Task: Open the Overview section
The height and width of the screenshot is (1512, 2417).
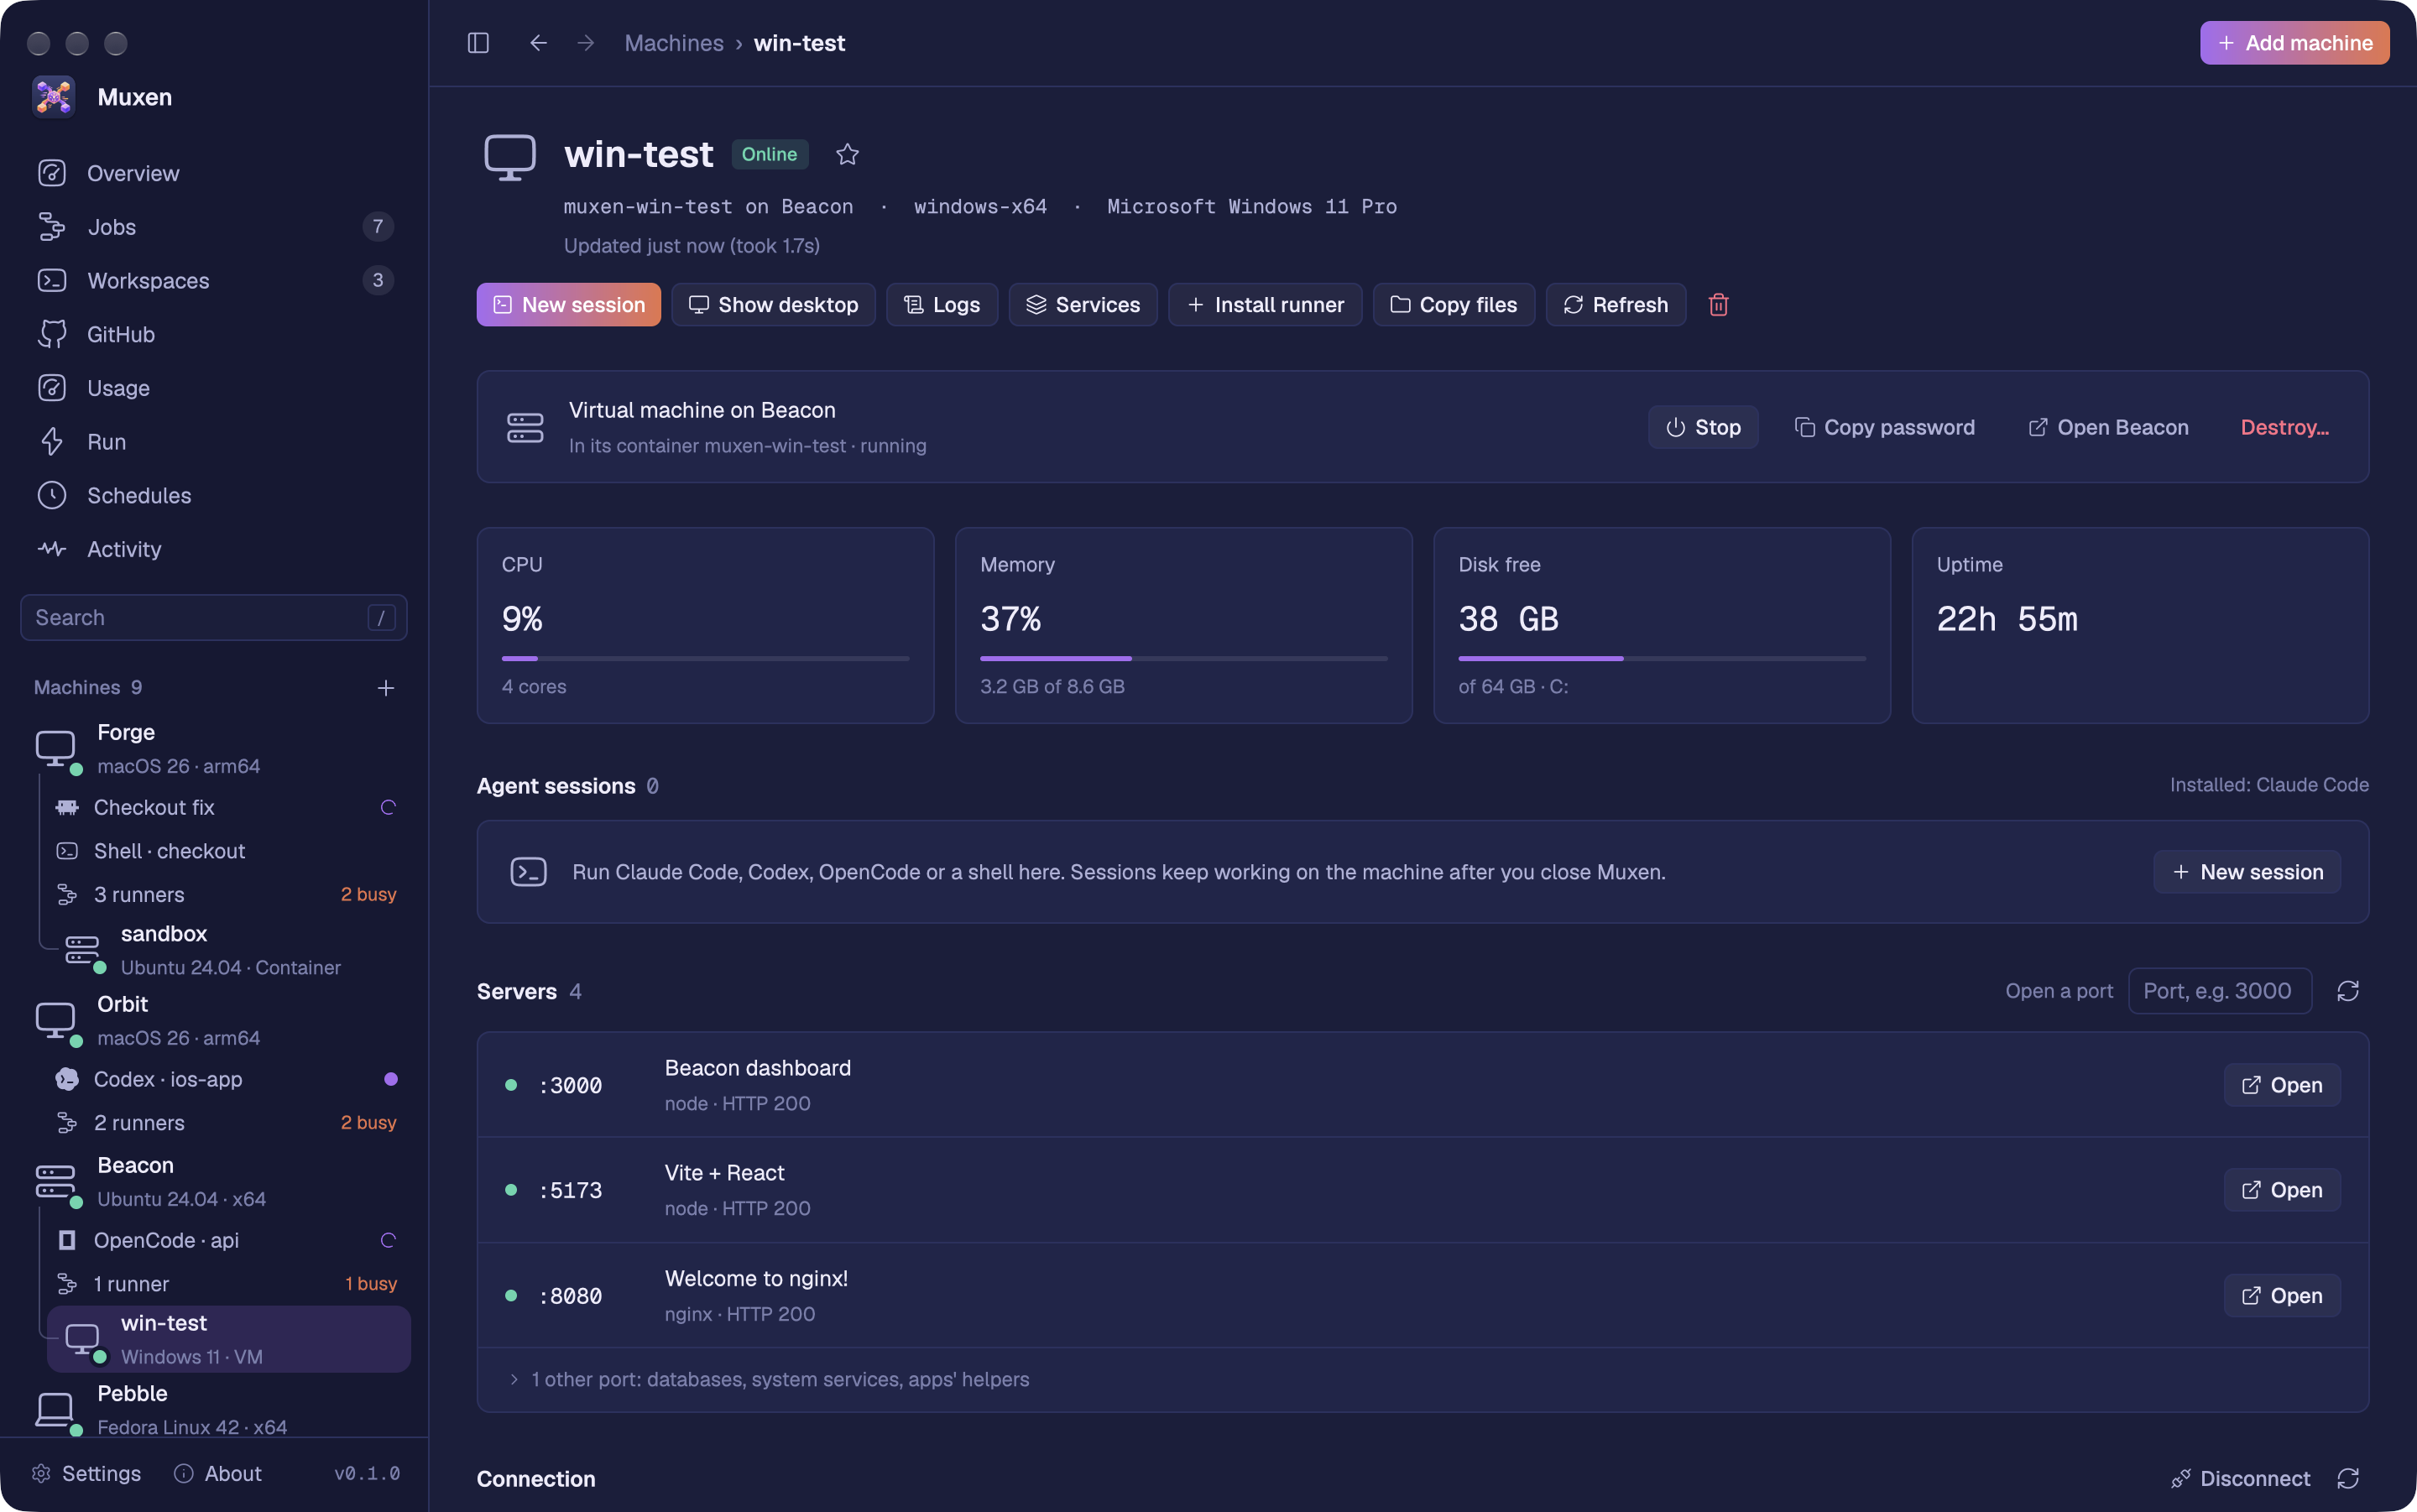Action: click(x=213, y=173)
